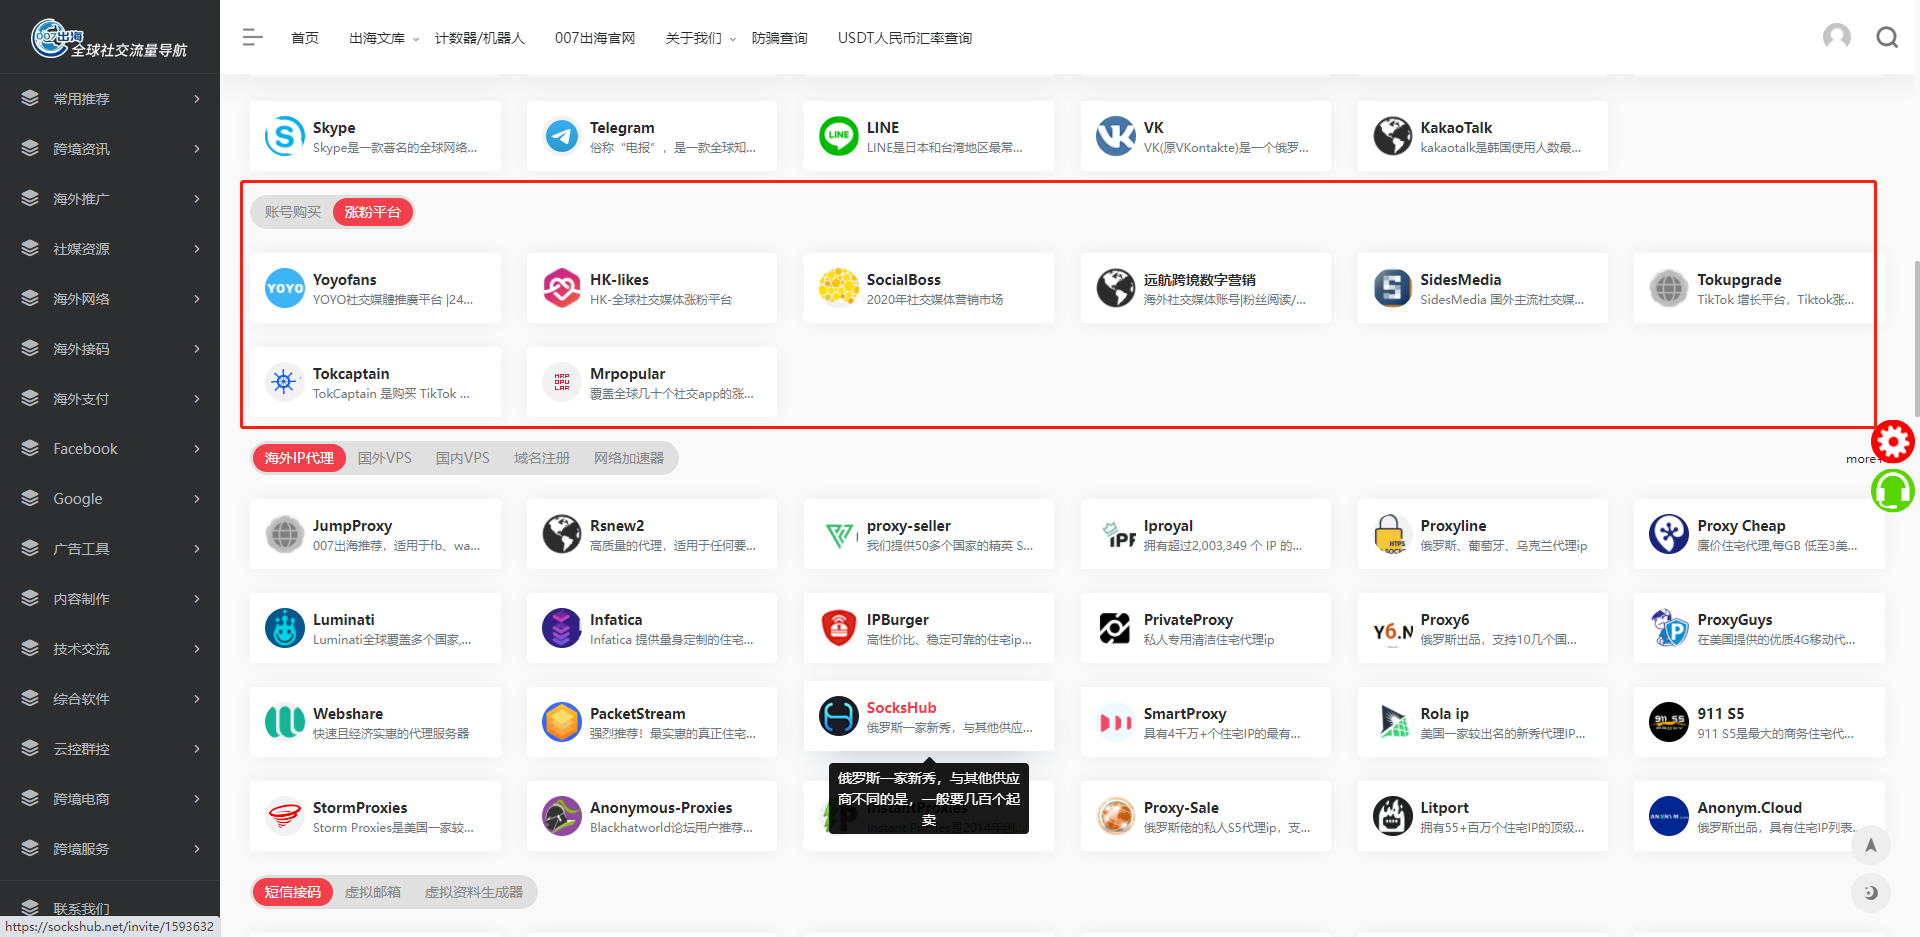Select the 首页 menu item

point(304,37)
